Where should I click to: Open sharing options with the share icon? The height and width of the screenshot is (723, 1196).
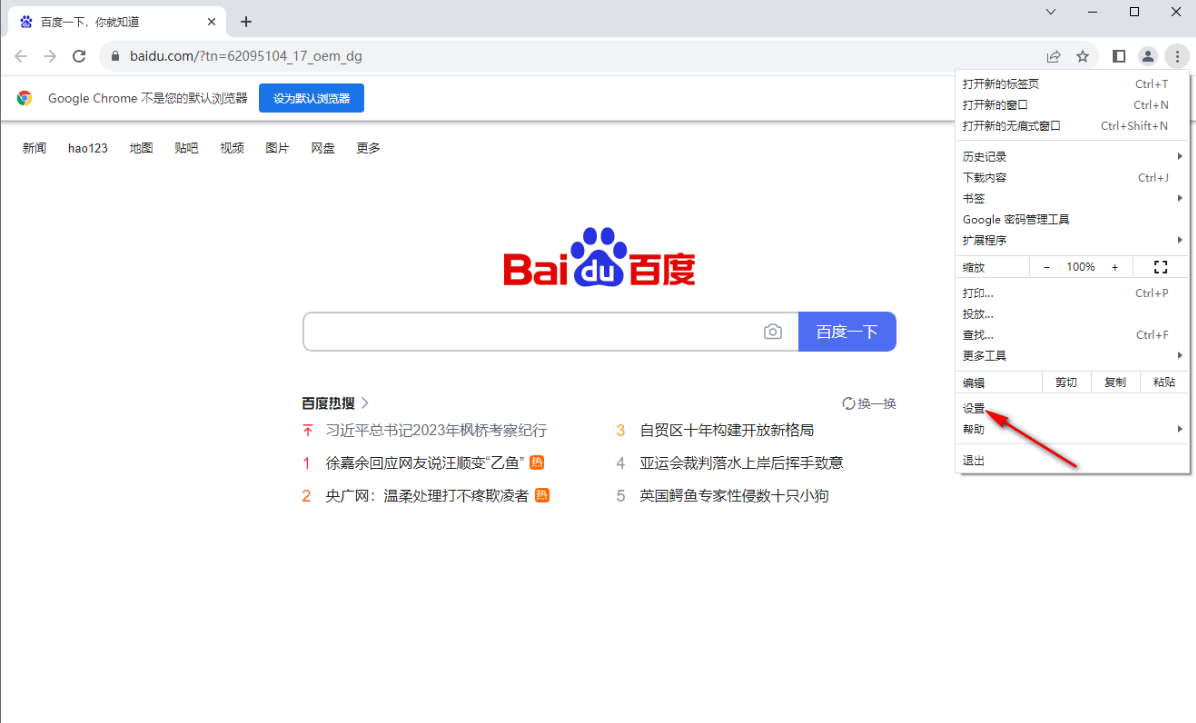click(1054, 56)
